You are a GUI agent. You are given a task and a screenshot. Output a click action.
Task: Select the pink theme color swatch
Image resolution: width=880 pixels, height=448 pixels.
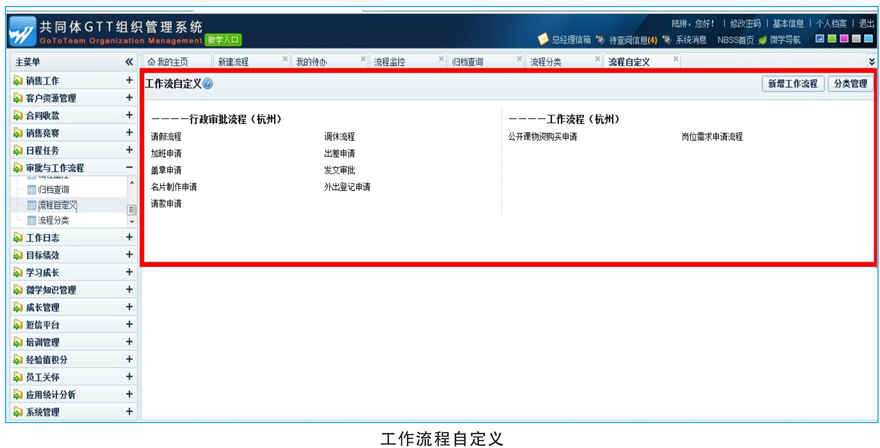[x=844, y=39]
